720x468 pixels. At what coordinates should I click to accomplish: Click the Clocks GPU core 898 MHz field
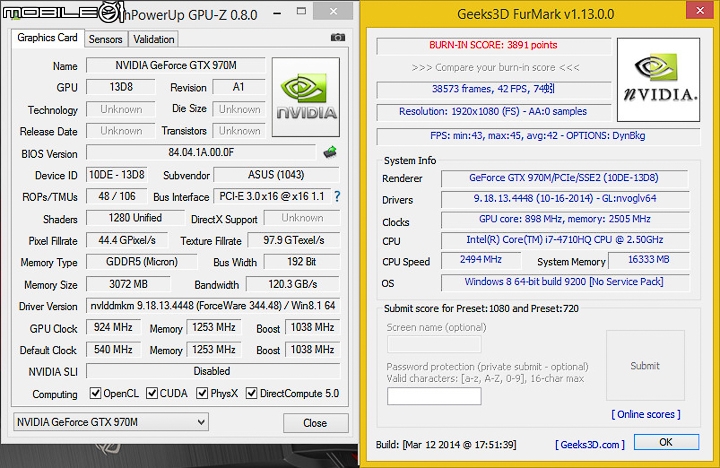point(564,219)
